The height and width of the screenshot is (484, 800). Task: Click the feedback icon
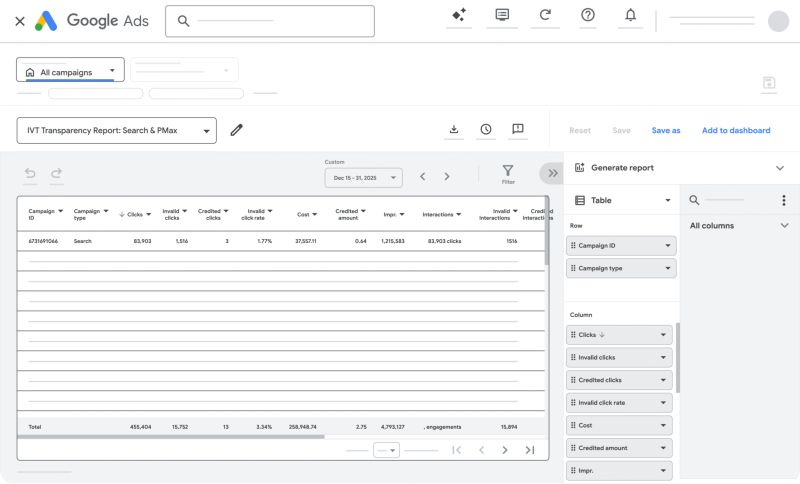click(x=518, y=129)
